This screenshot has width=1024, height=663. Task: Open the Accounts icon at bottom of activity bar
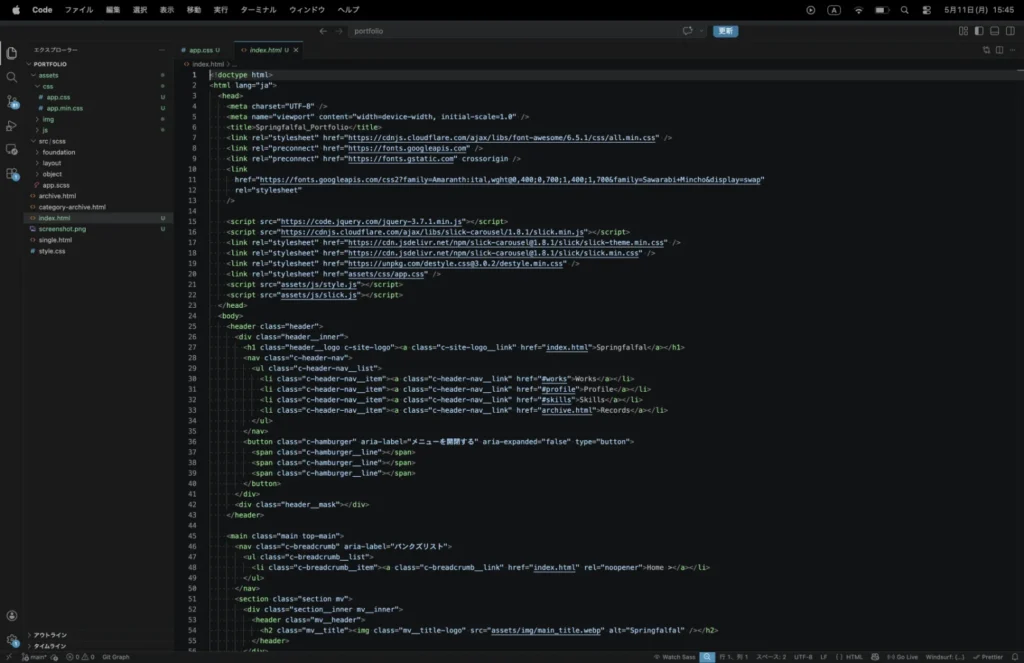[12, 615]
